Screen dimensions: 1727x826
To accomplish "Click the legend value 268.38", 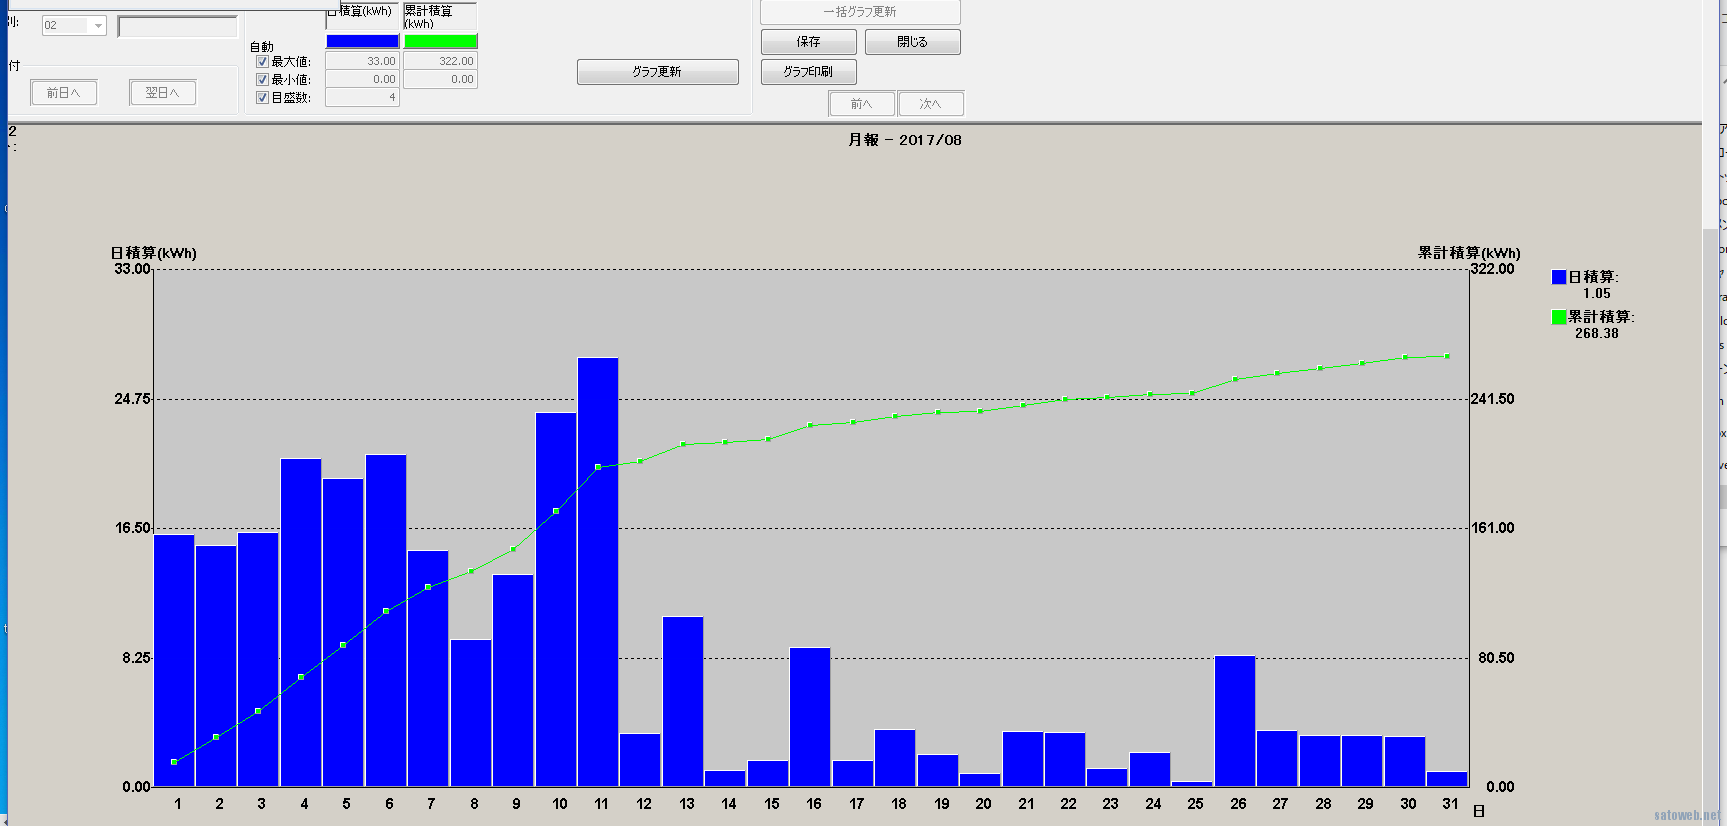I will click(1596, 334).
